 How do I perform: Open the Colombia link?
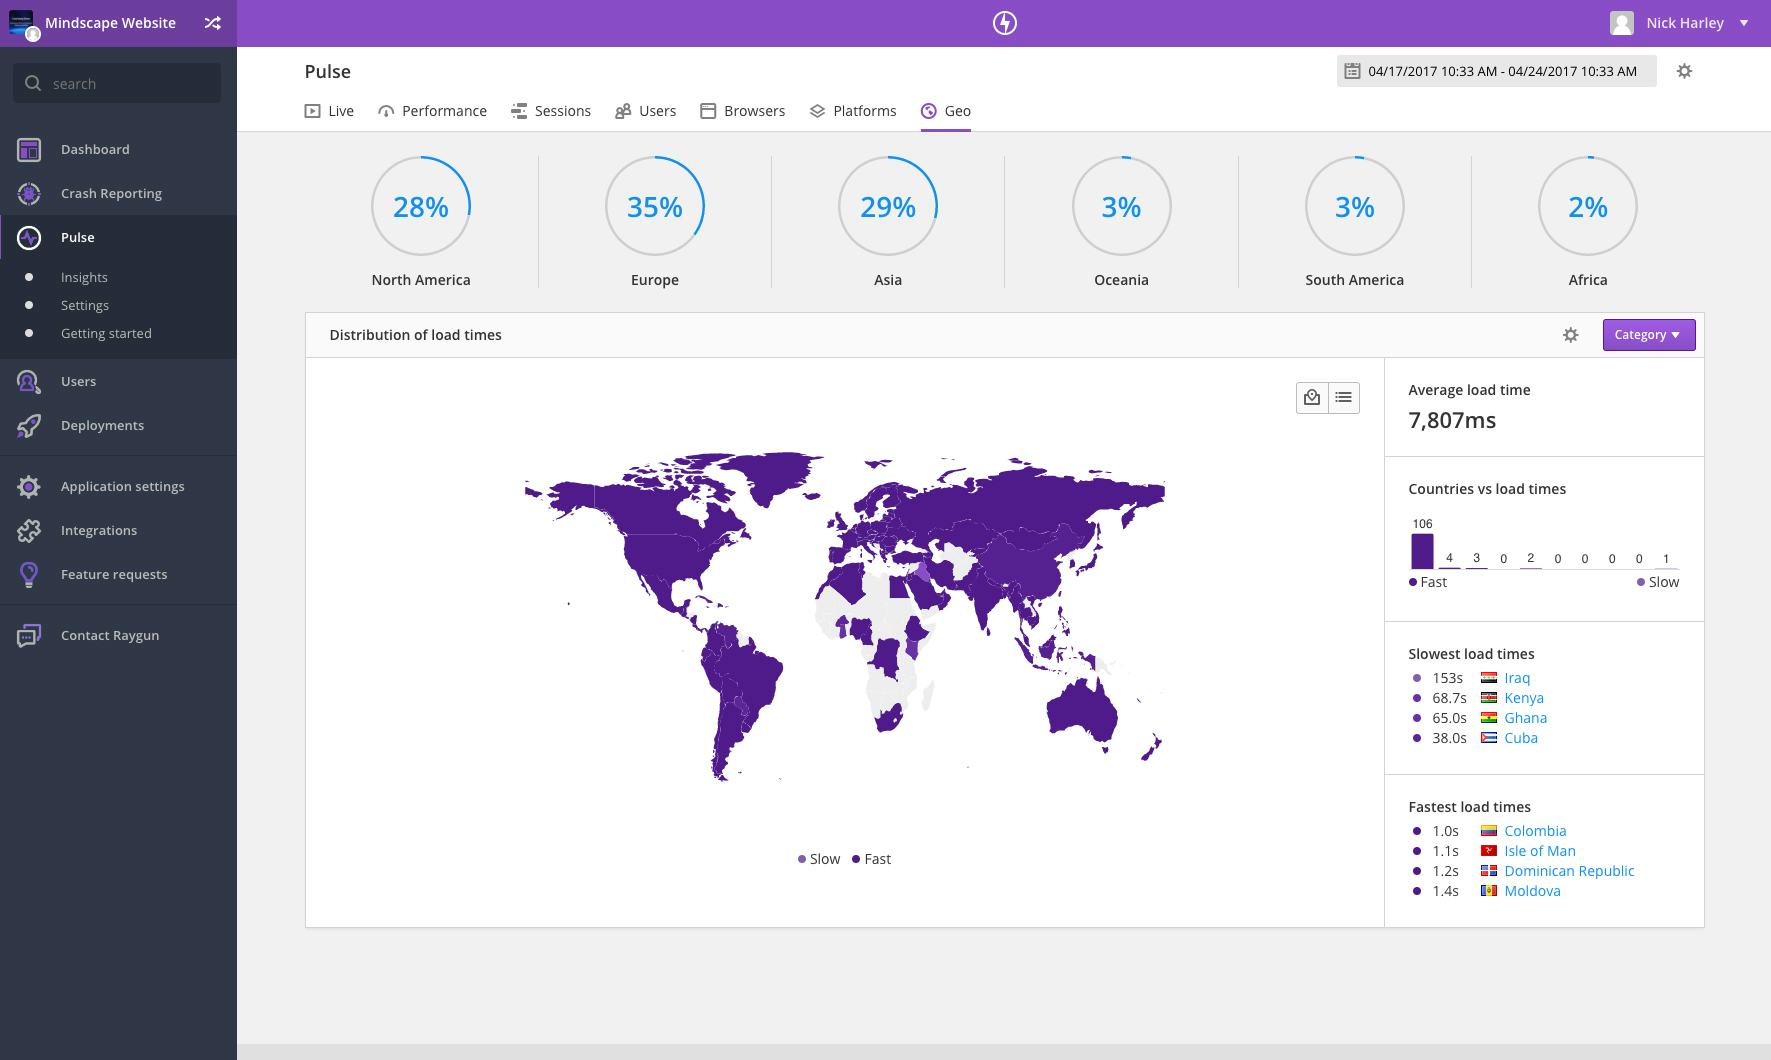1535,831
